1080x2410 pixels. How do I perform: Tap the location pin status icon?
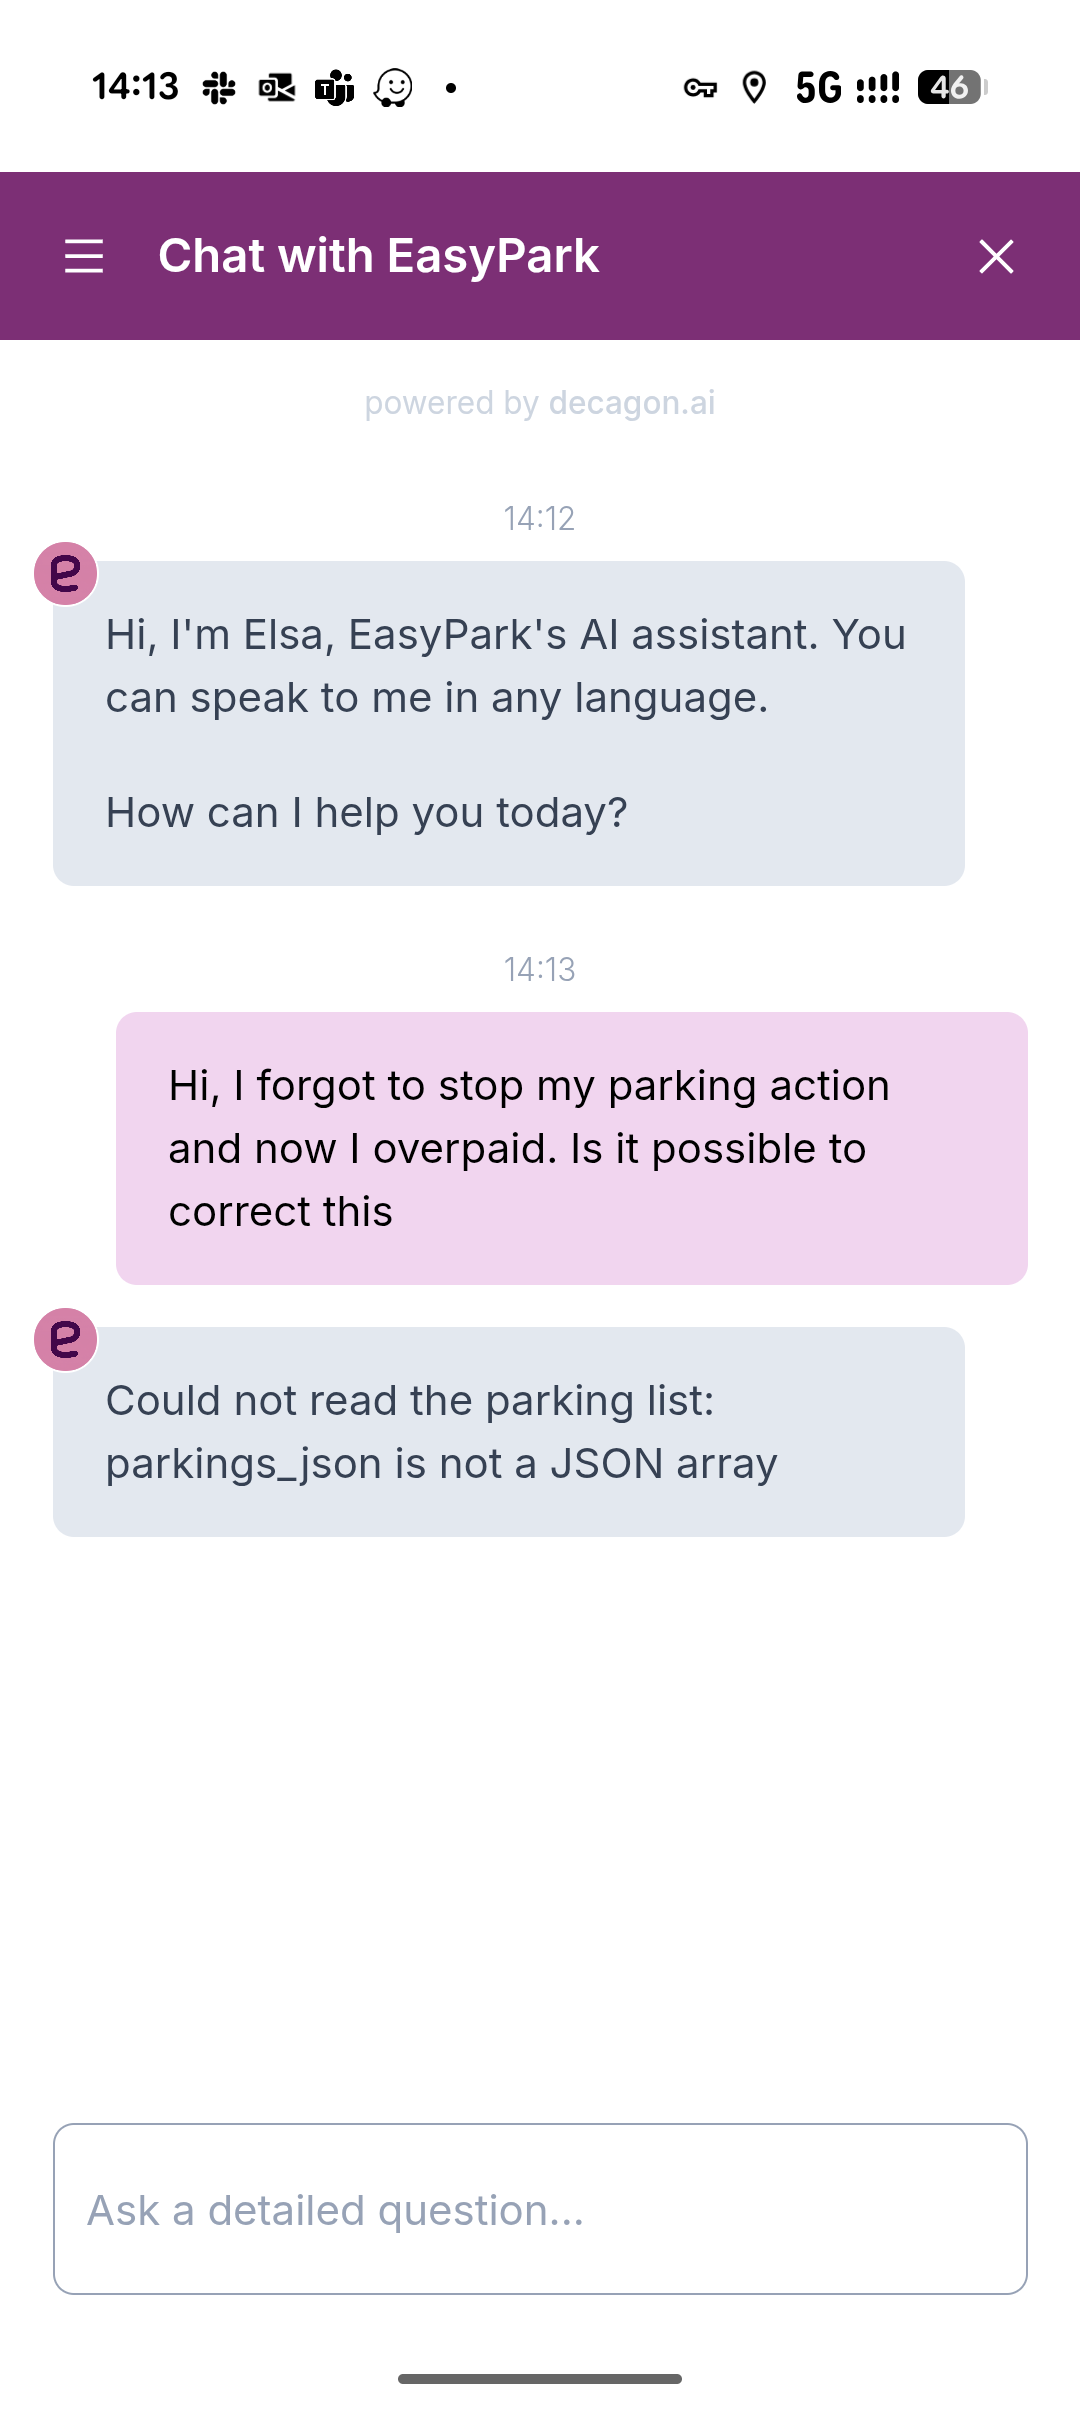(x=754, y=88)
